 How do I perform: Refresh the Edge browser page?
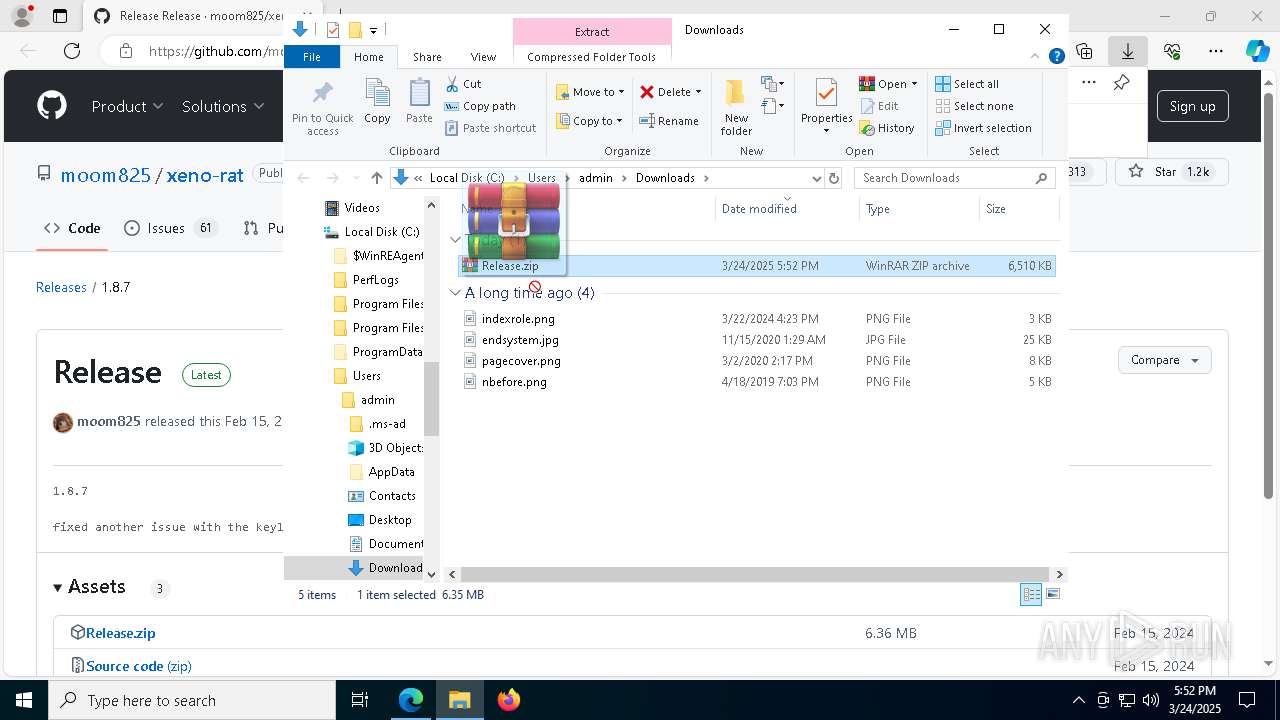72,50
